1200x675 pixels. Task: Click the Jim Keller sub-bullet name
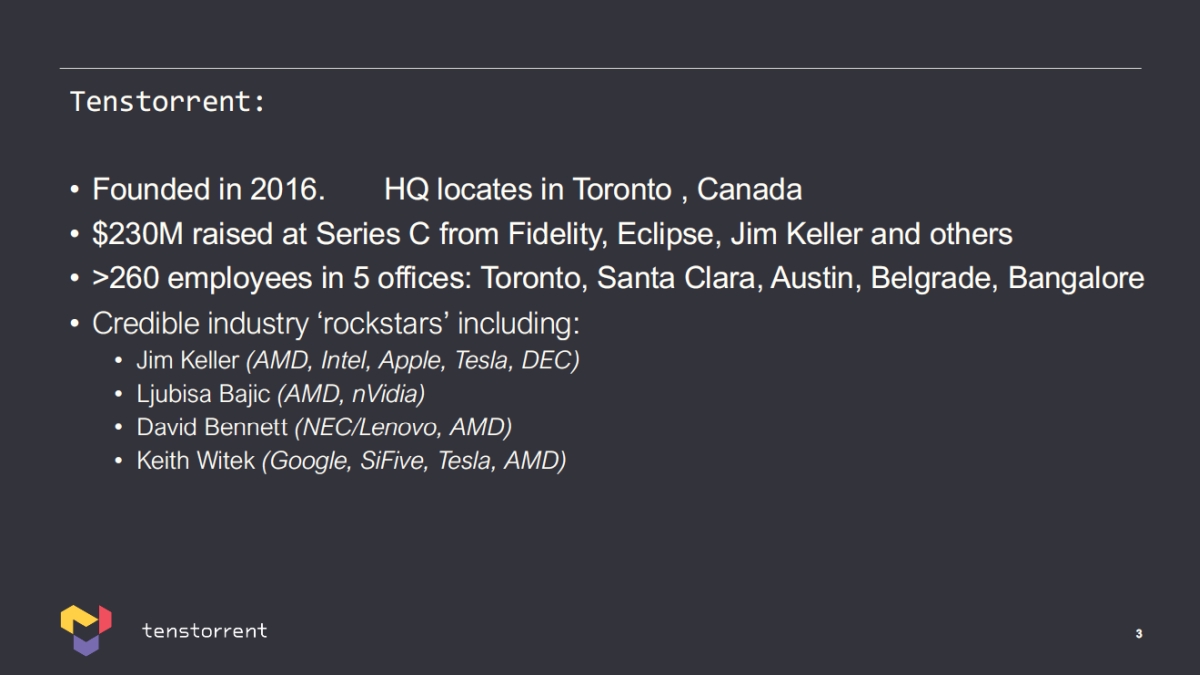tap(187, 360)
